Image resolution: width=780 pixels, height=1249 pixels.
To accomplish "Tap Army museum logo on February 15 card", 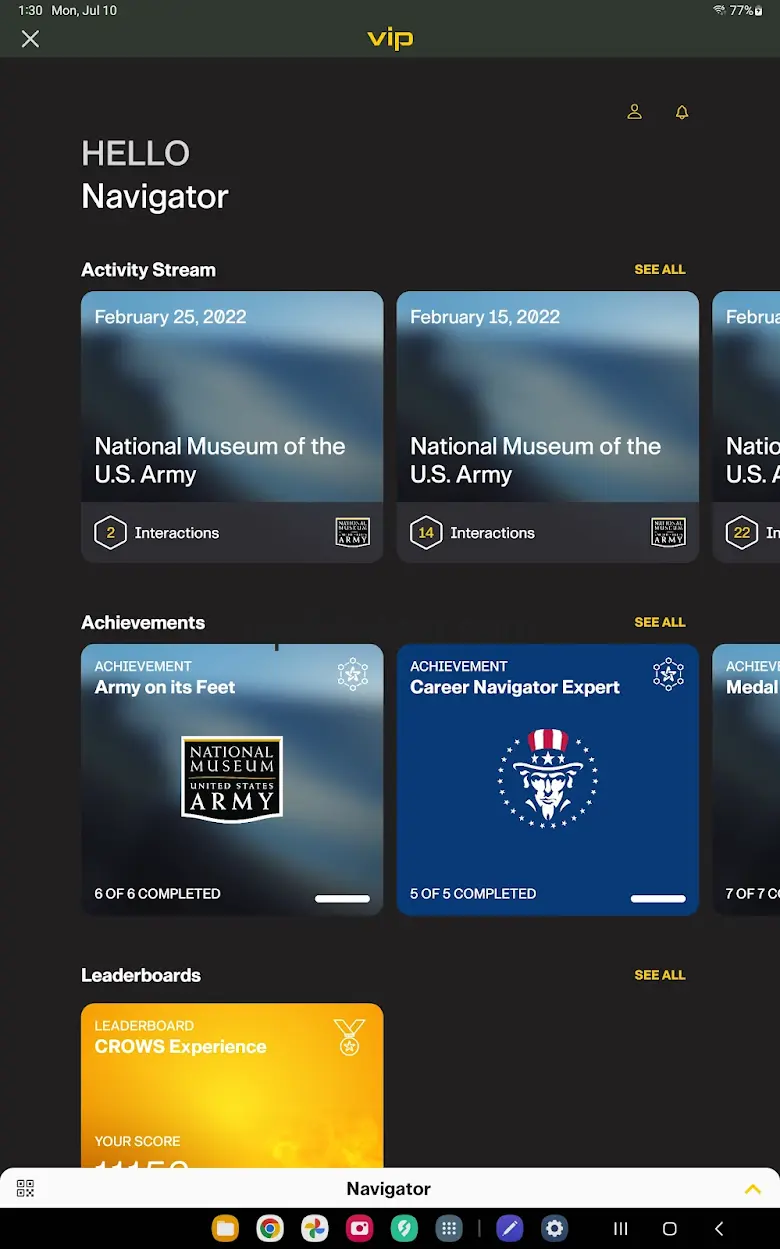I will [x=669, y=532].
